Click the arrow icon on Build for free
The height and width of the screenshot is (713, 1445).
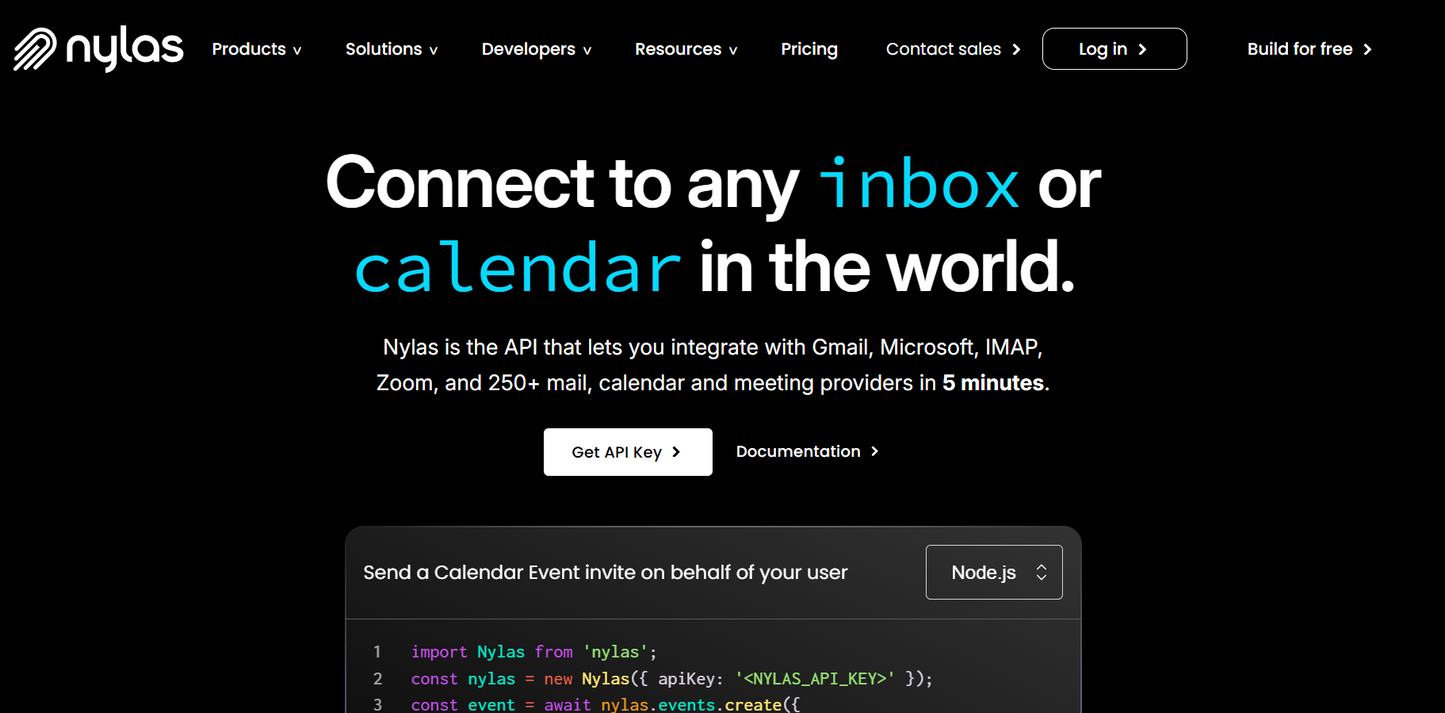[x=1367, y=49]
